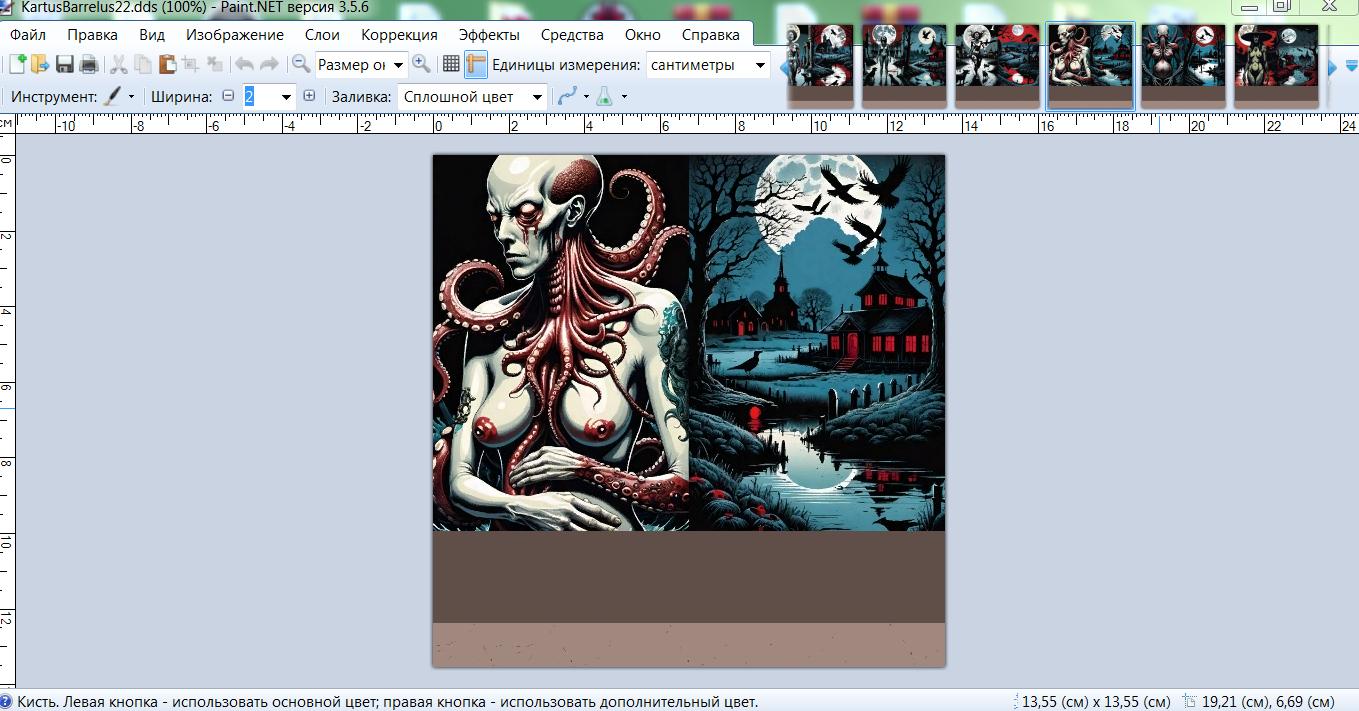Save the image with the floppy disk icon

pos(65,65)
